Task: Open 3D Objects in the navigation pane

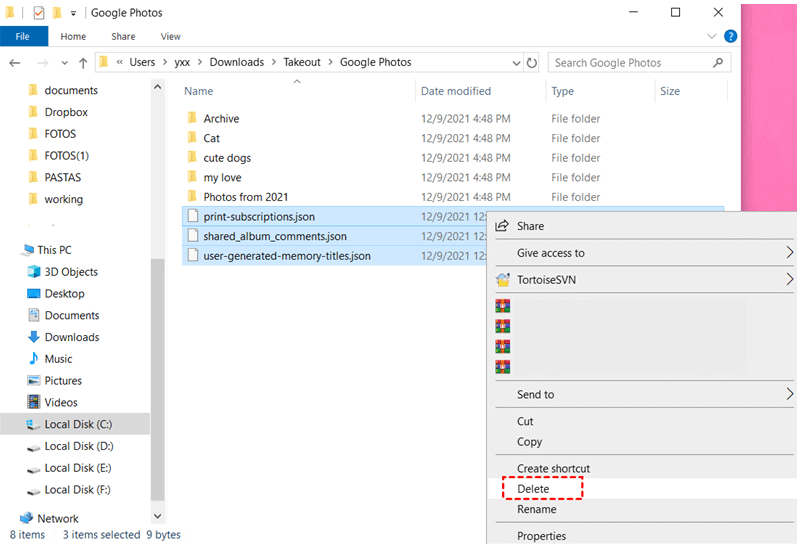Action: (71, 272)
